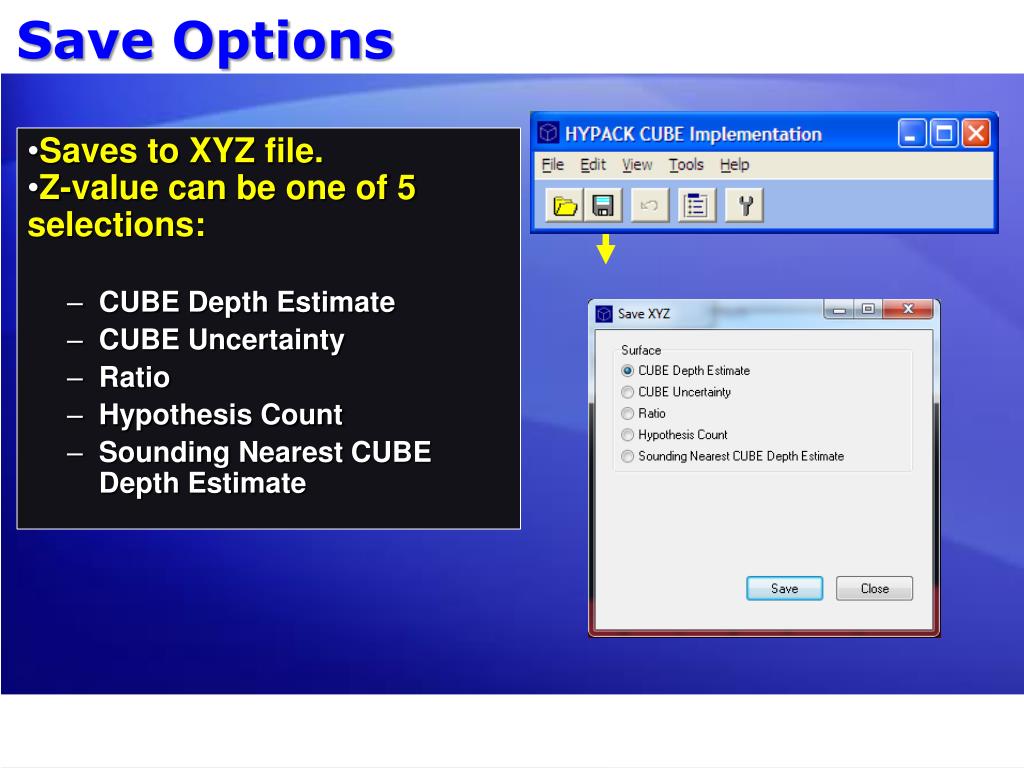This screenshot has width=1024, height=768.
Task: Open the wrench Tools settings icon
Action: pos(744,206)
